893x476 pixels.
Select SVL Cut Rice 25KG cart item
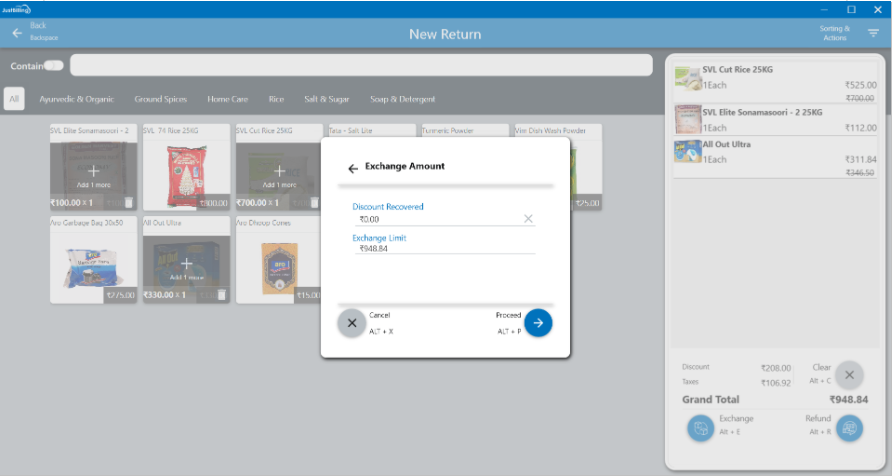tap(775, 78)
